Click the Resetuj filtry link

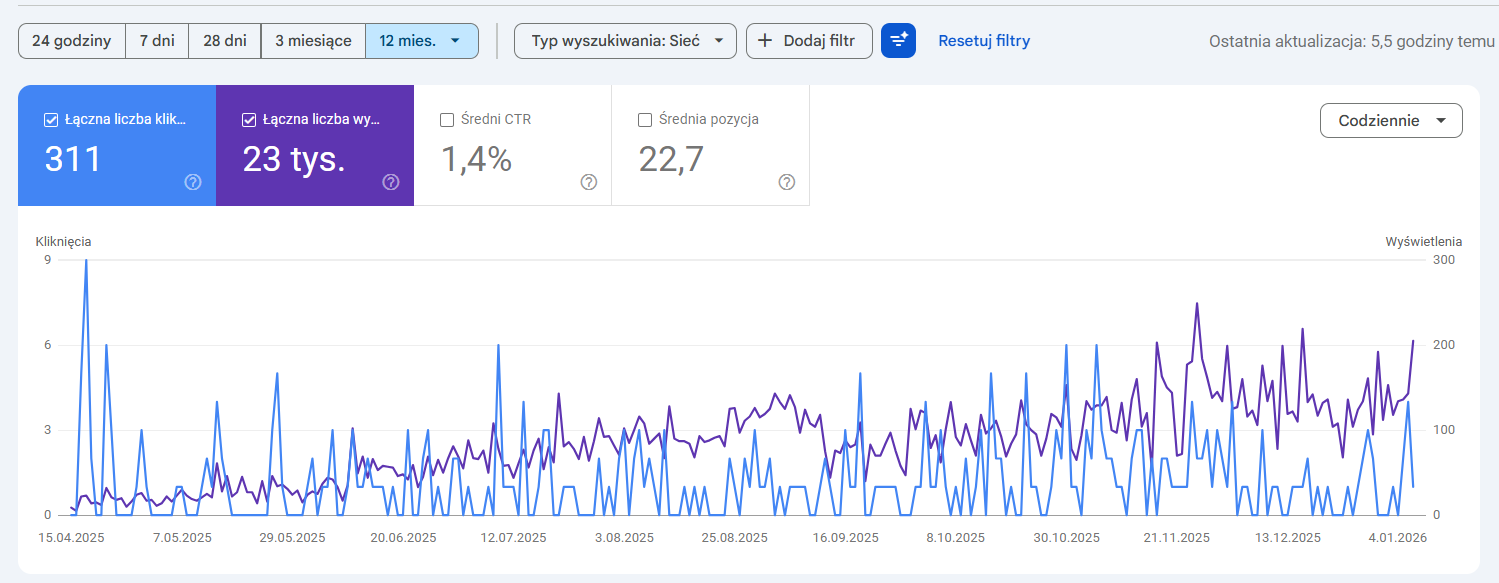(x=984, y=41)
